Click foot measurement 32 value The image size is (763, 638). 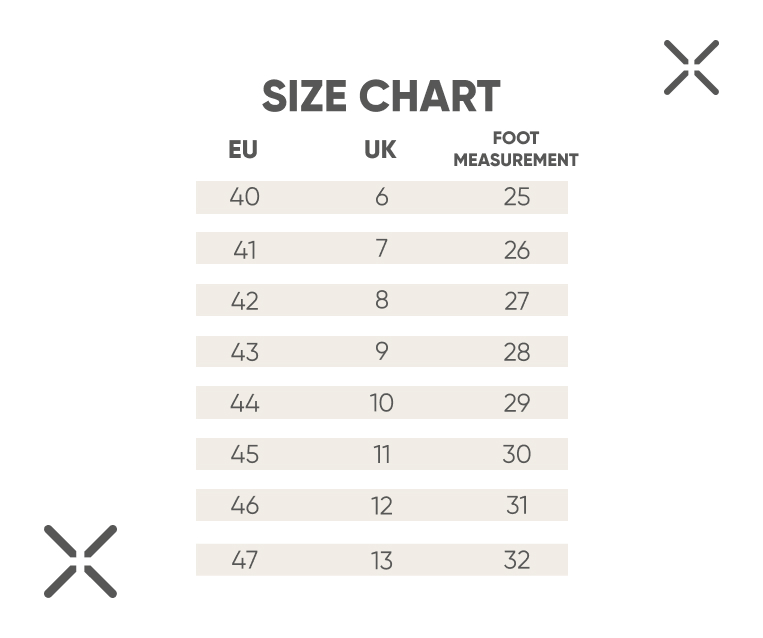coord(516,560)
